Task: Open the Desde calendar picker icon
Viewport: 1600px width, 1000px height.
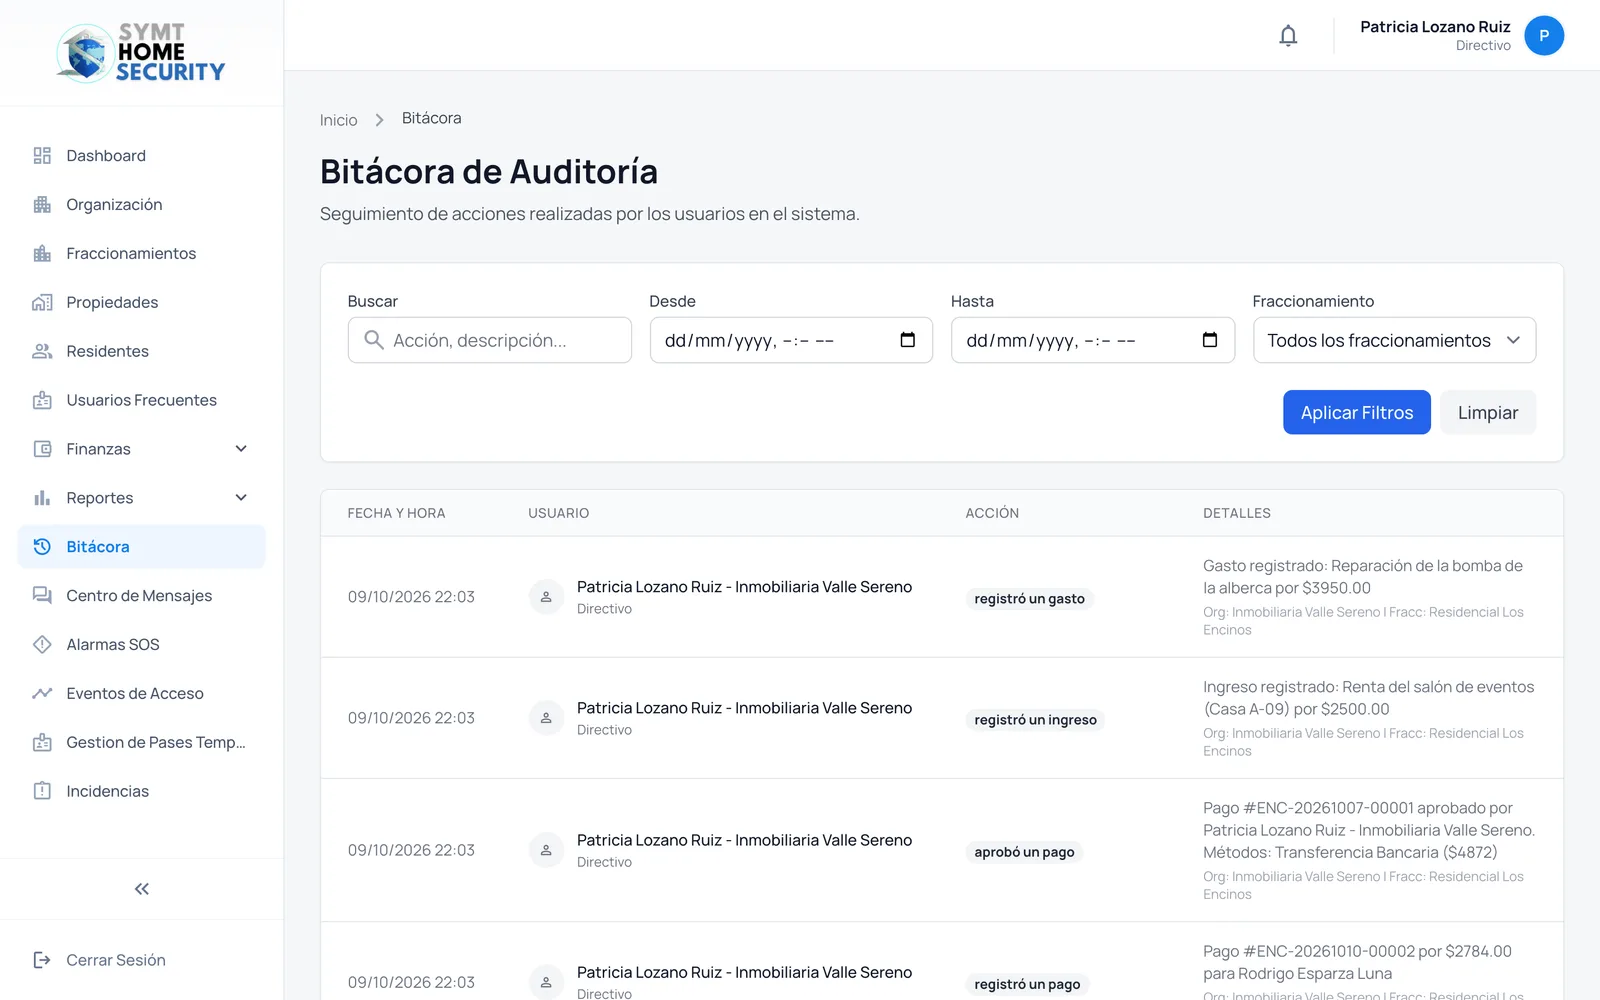Action: coord(908,340)
